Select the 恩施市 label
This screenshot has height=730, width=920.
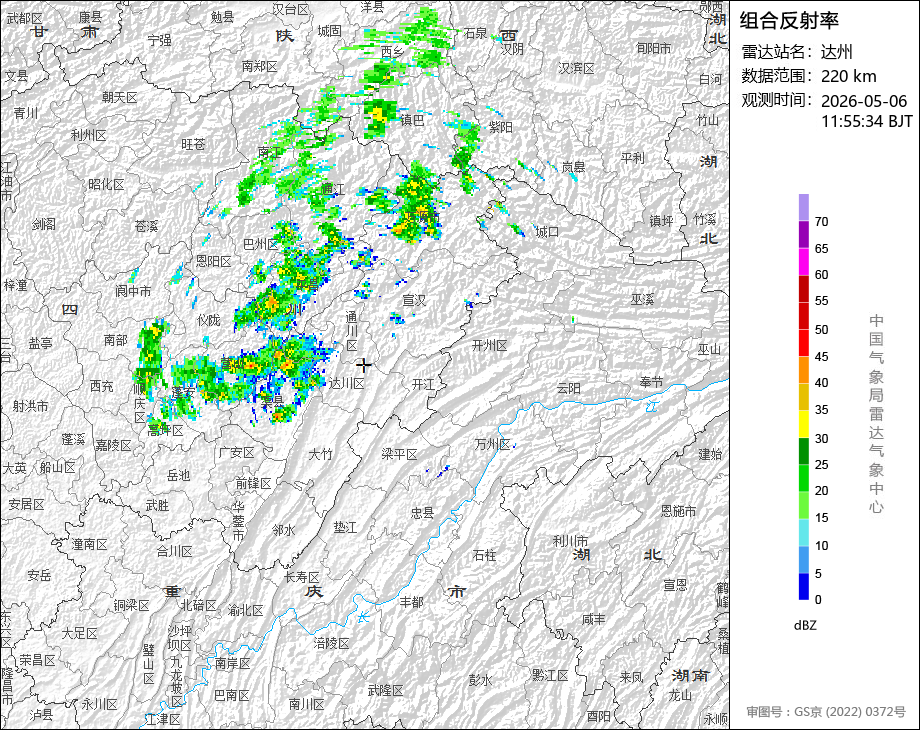pos(678,511)
